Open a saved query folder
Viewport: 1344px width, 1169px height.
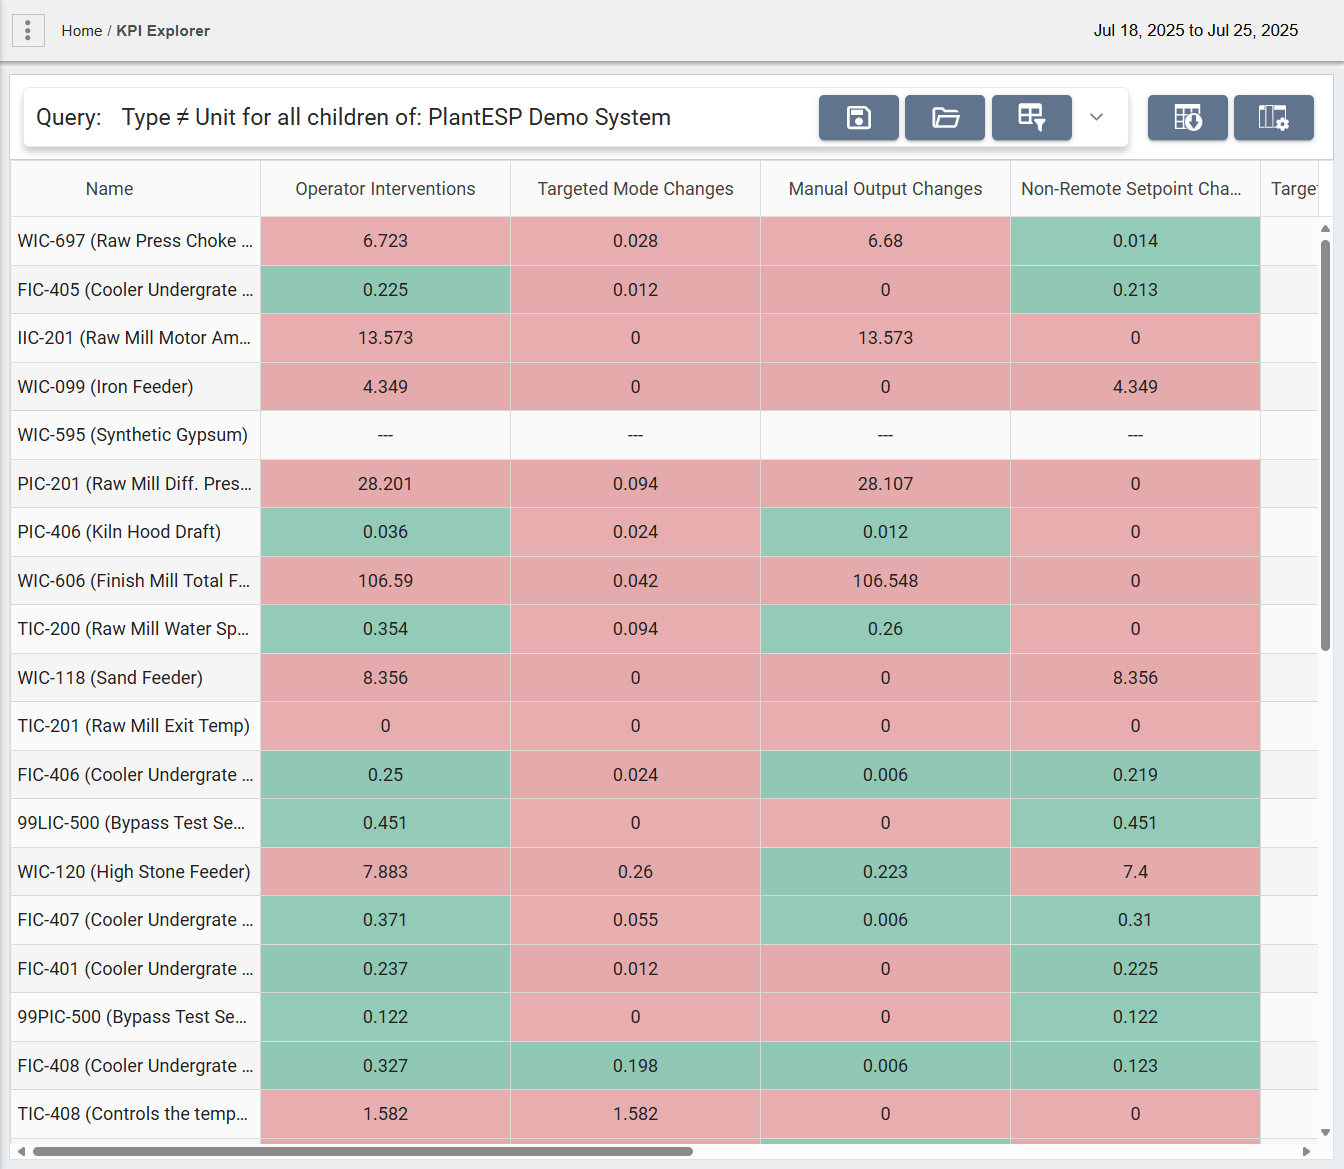click(x=945, y=118)
